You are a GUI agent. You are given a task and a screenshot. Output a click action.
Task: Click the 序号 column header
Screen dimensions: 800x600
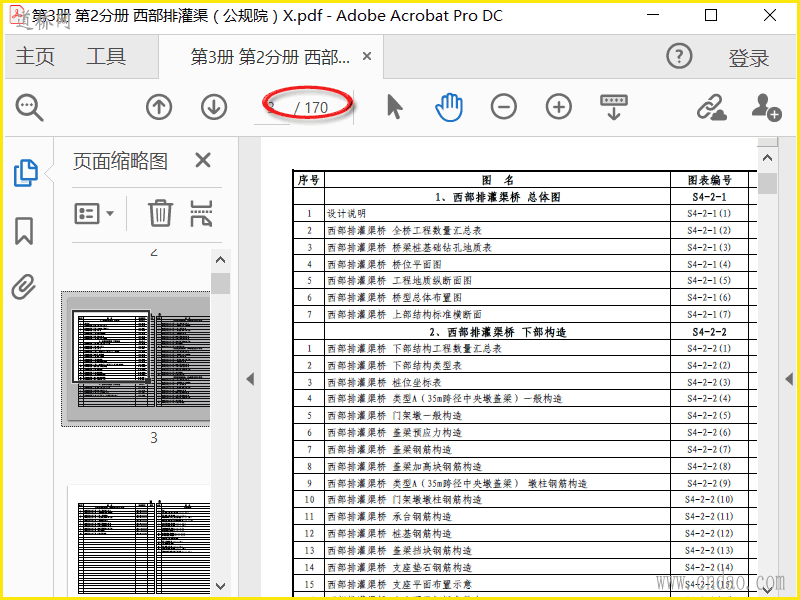click(309, 180)
